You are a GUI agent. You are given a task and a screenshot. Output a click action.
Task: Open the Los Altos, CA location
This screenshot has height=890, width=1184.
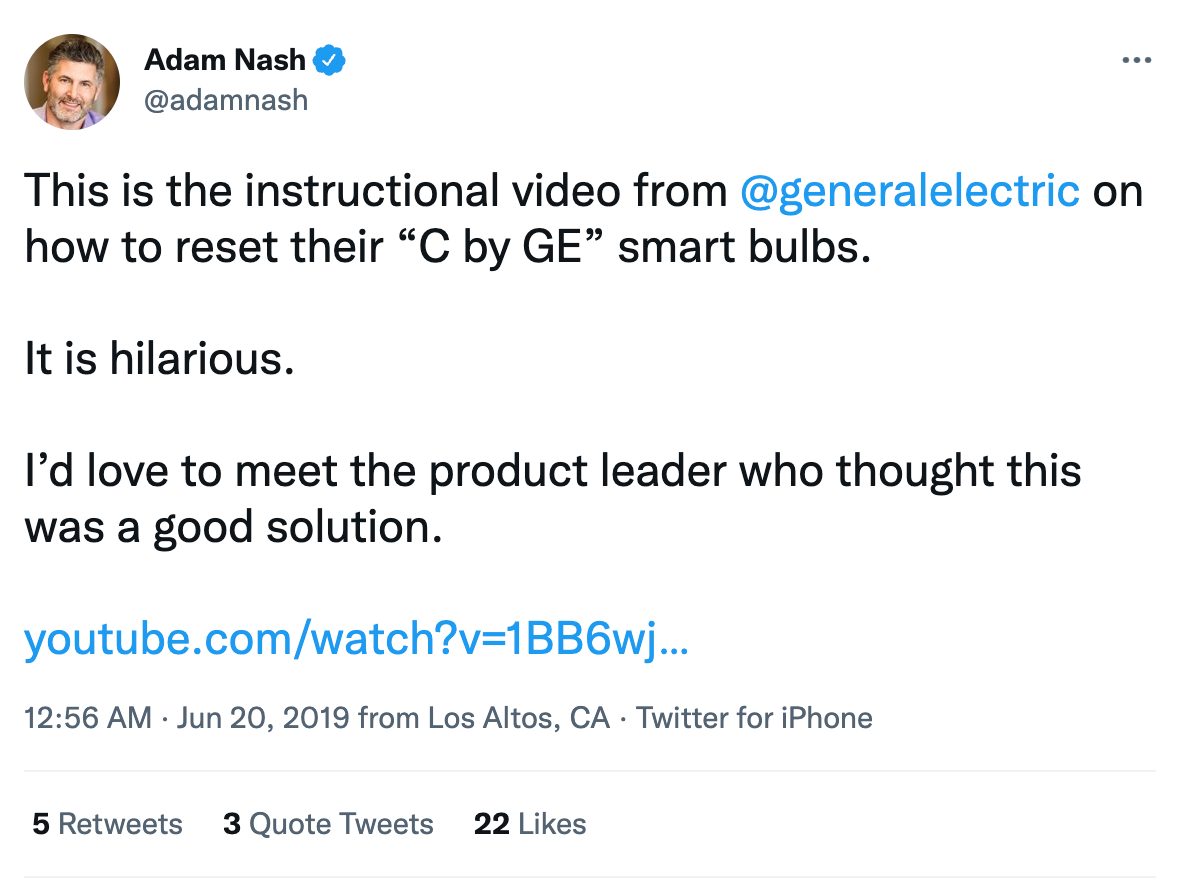[519, 718]
